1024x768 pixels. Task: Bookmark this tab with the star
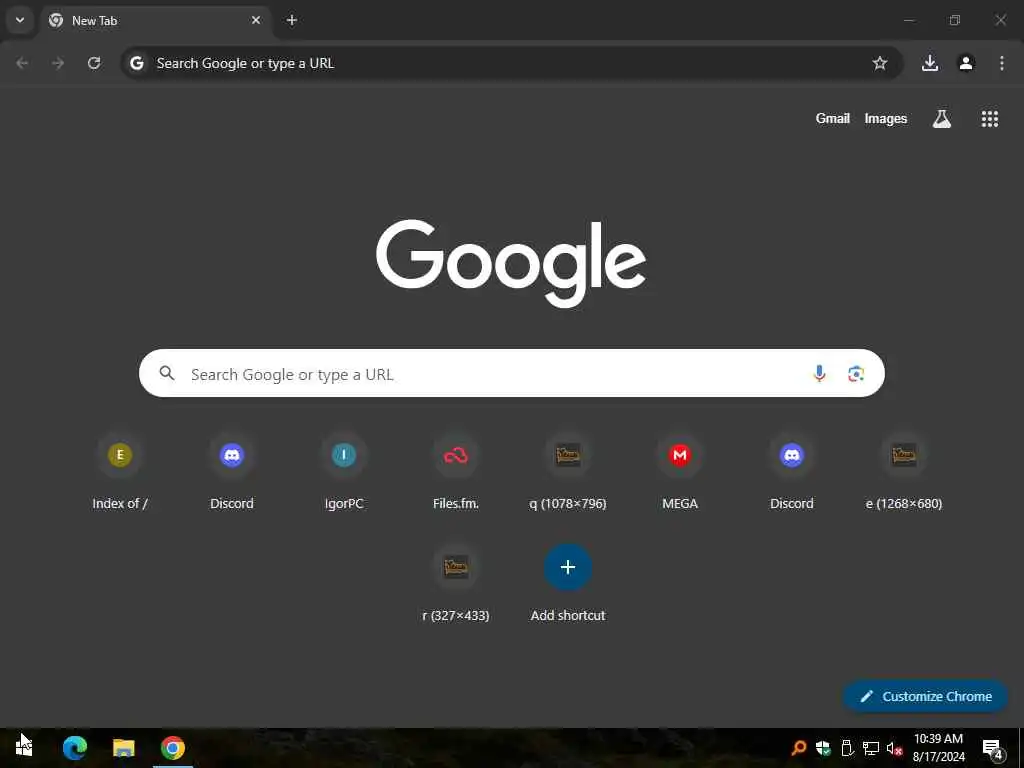[x=880, y=63]
